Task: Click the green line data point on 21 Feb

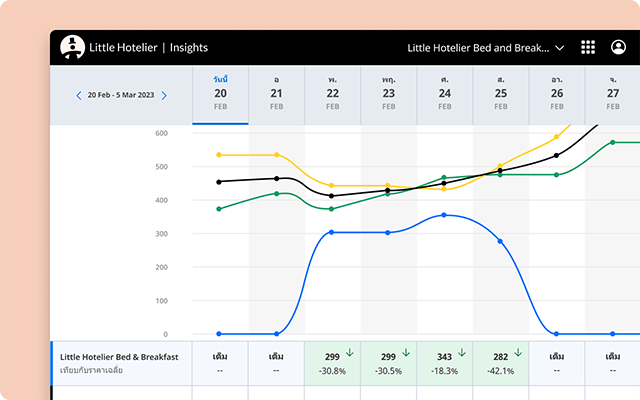Action: point(277,193)
